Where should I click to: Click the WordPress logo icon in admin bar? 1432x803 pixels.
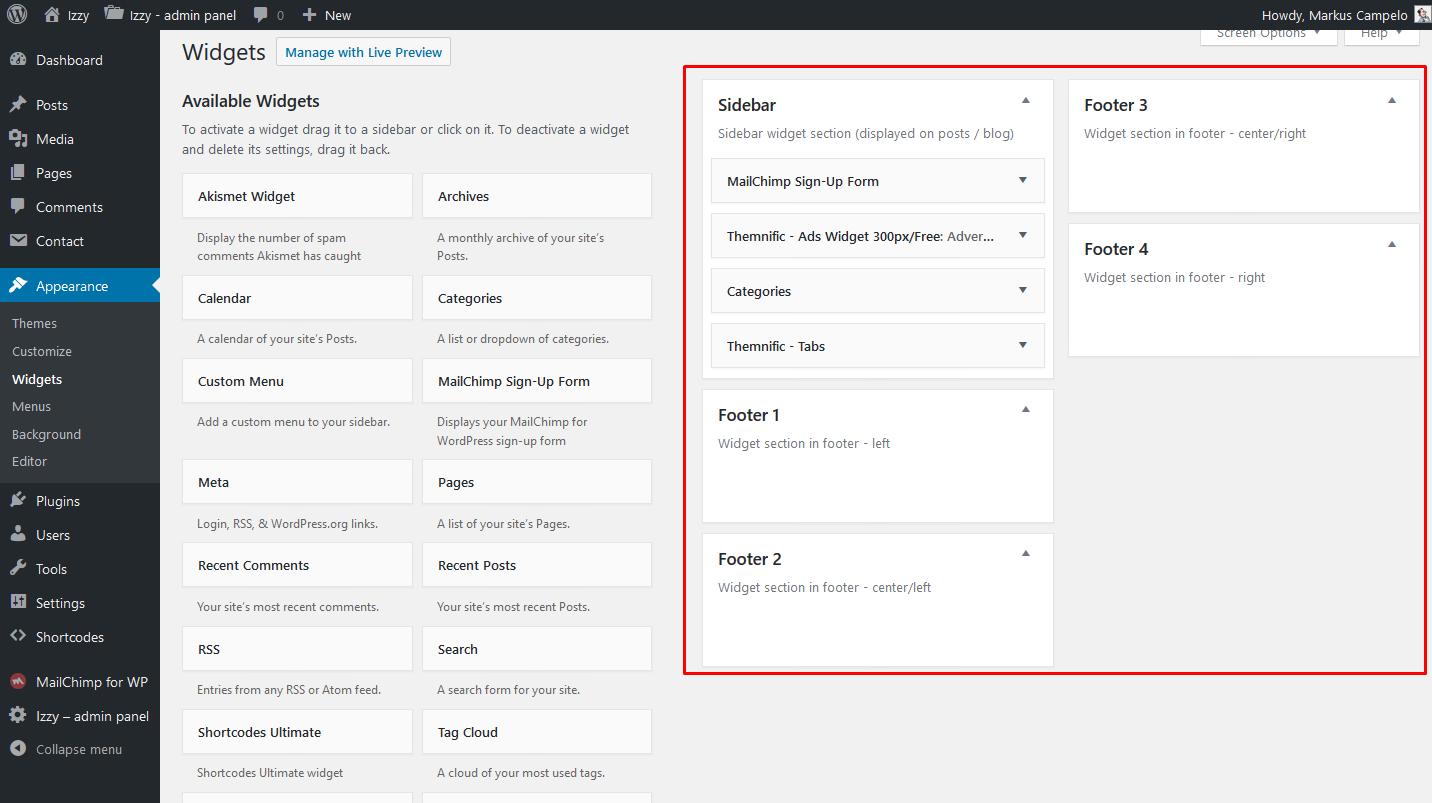tap(17, 15)
